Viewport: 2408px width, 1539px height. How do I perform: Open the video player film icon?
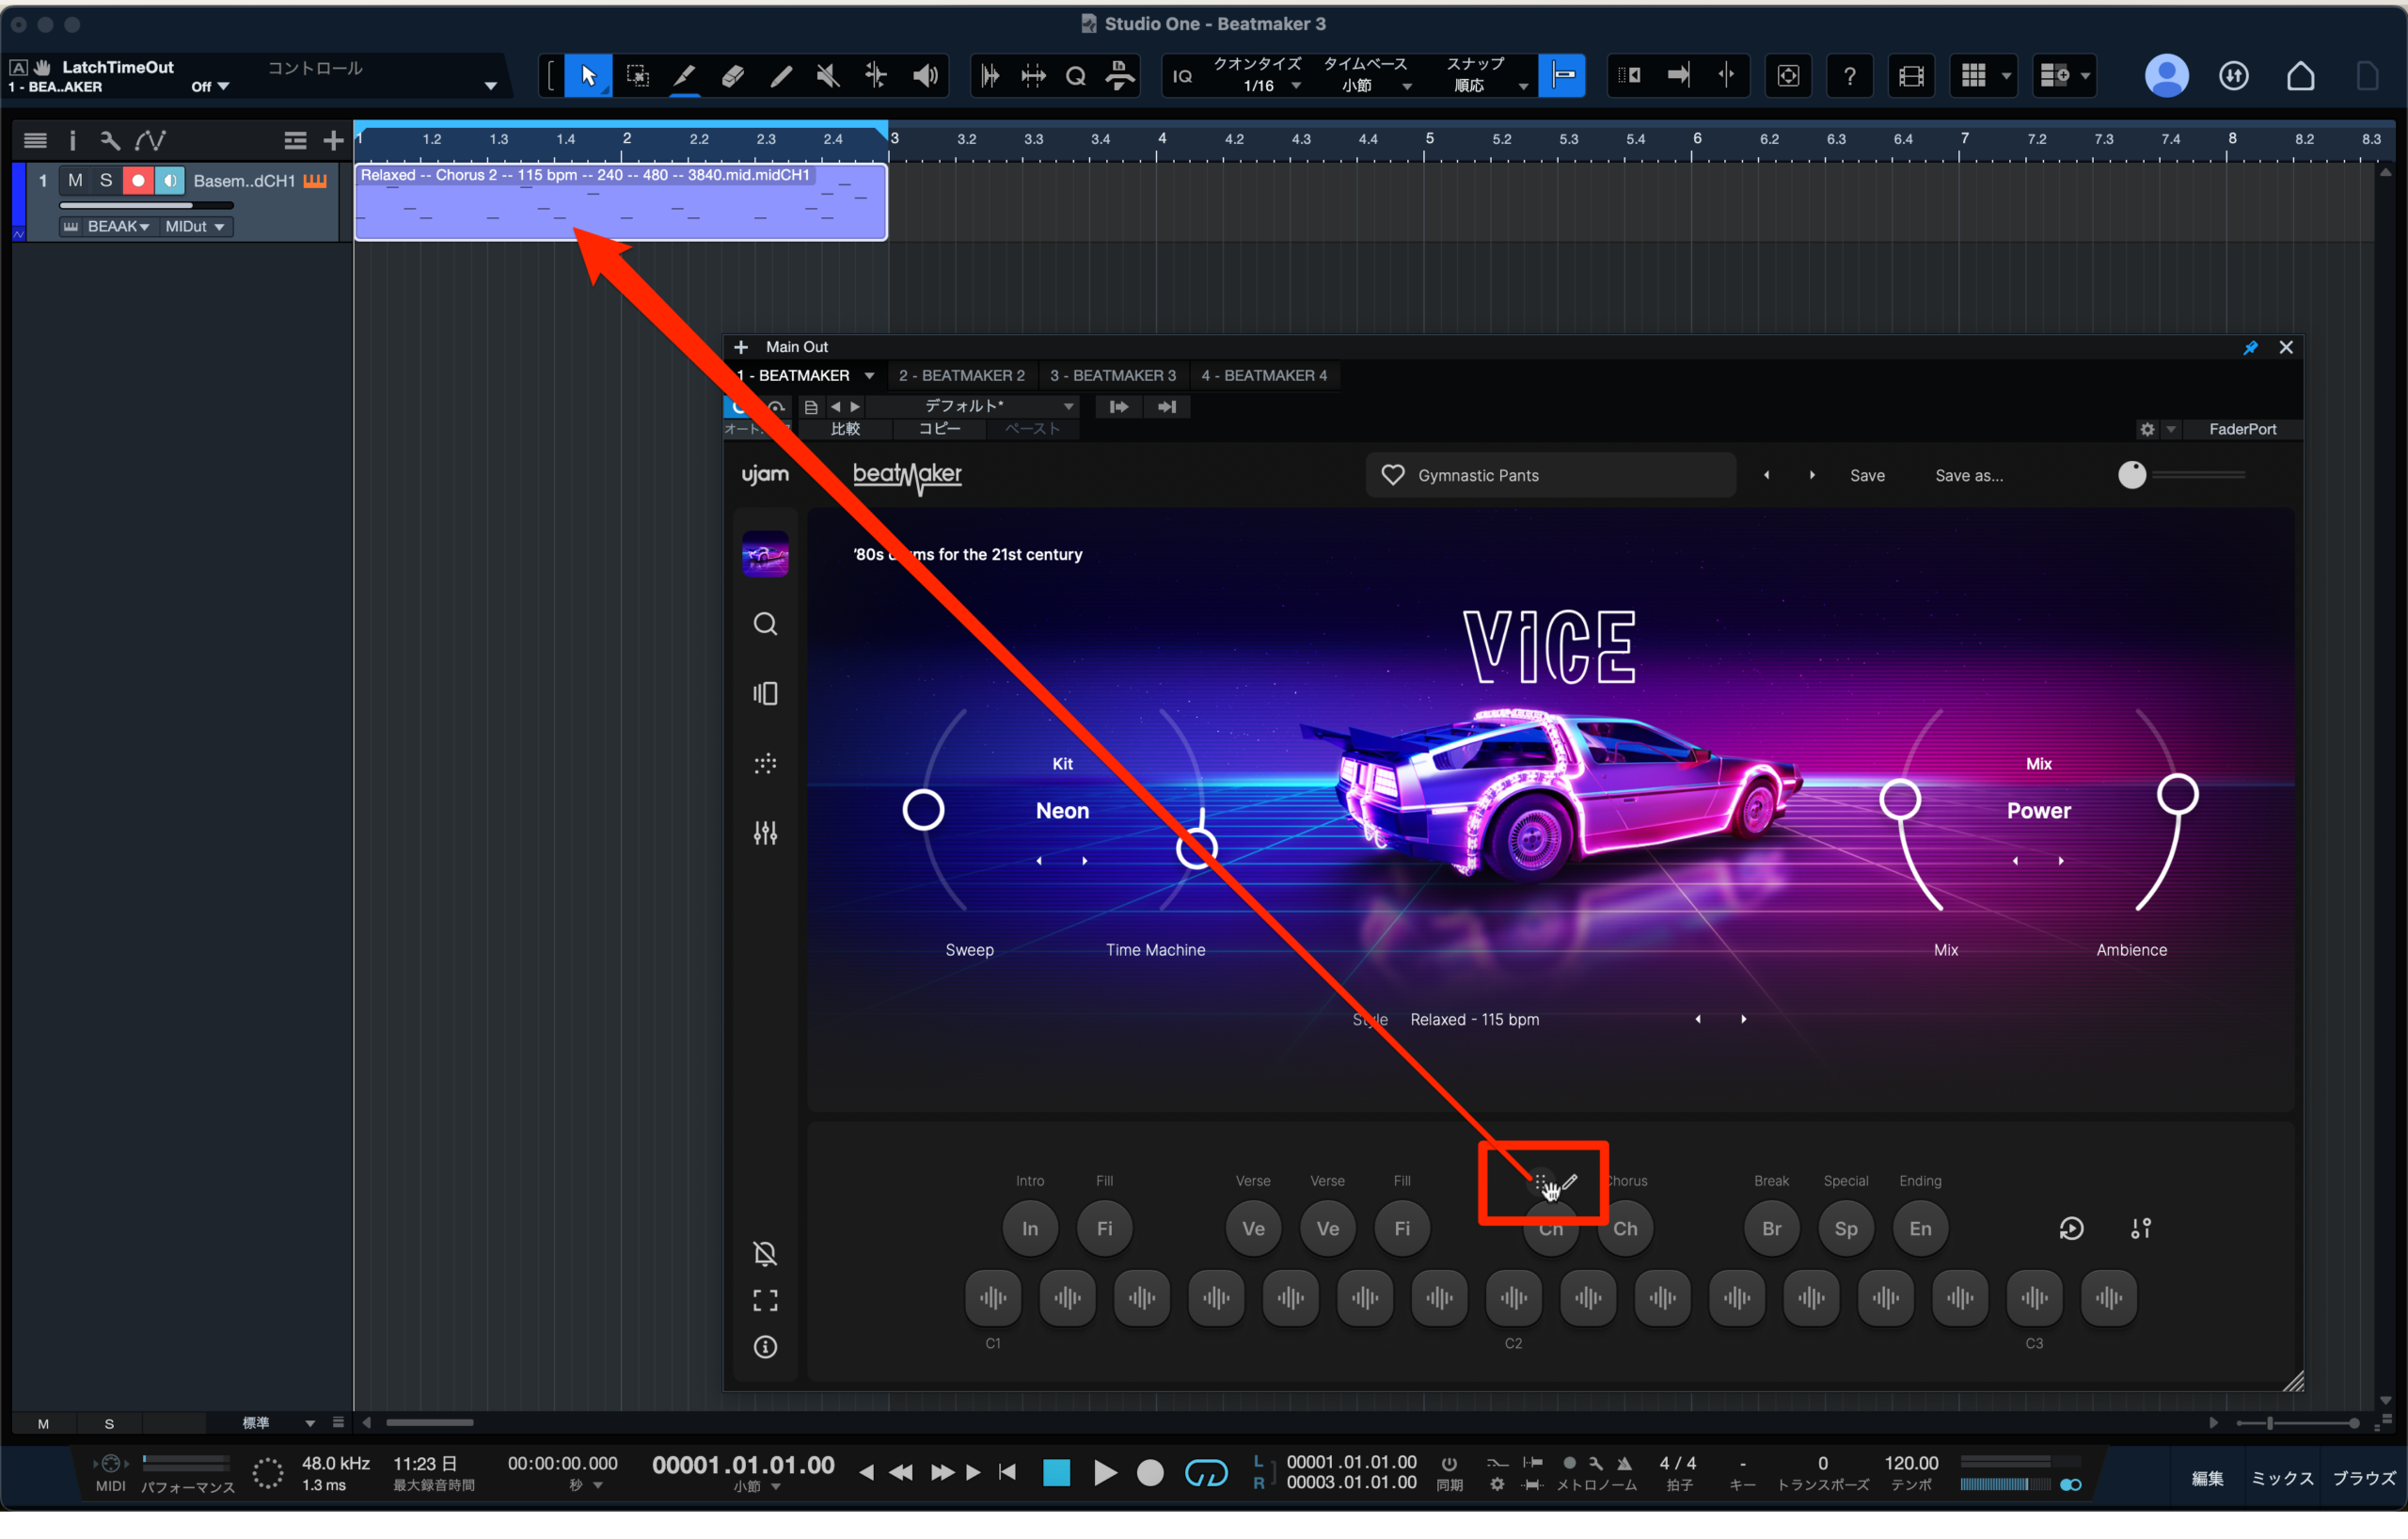[x=1911, y=76]
